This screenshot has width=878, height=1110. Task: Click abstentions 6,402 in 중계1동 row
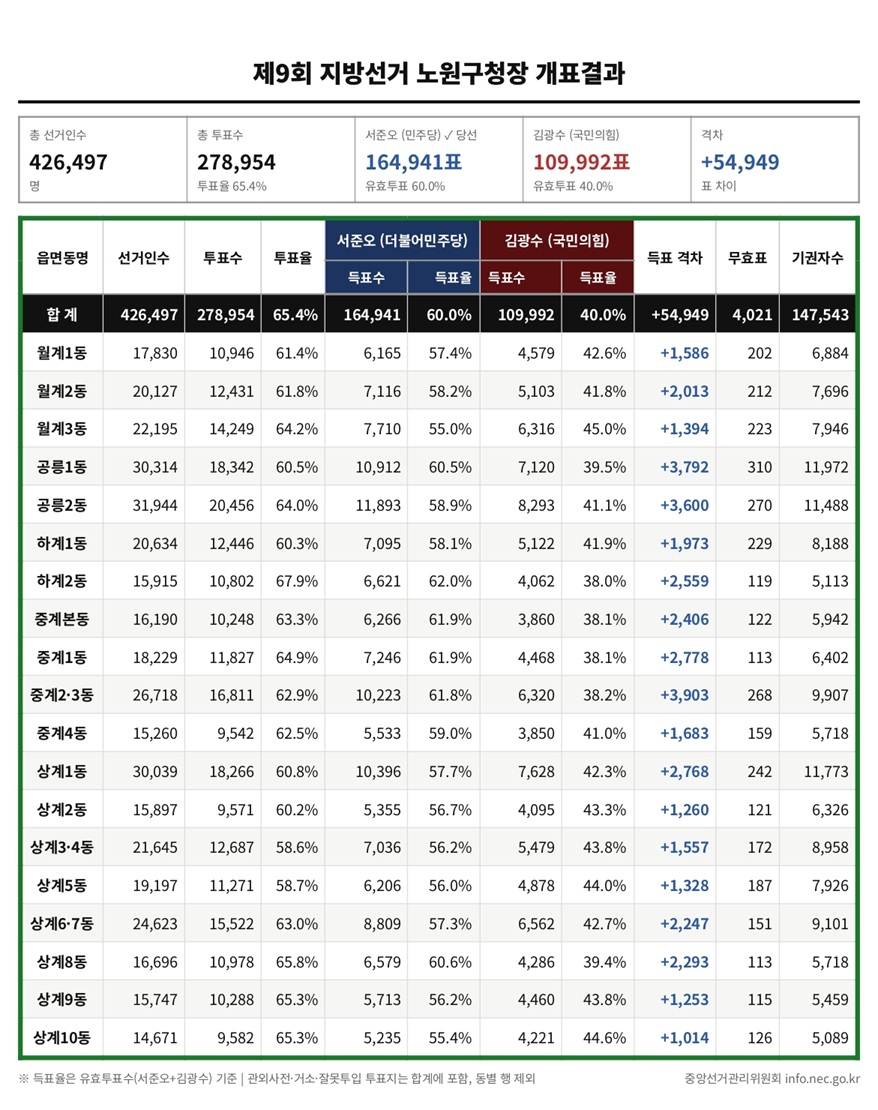coord(830,658)
